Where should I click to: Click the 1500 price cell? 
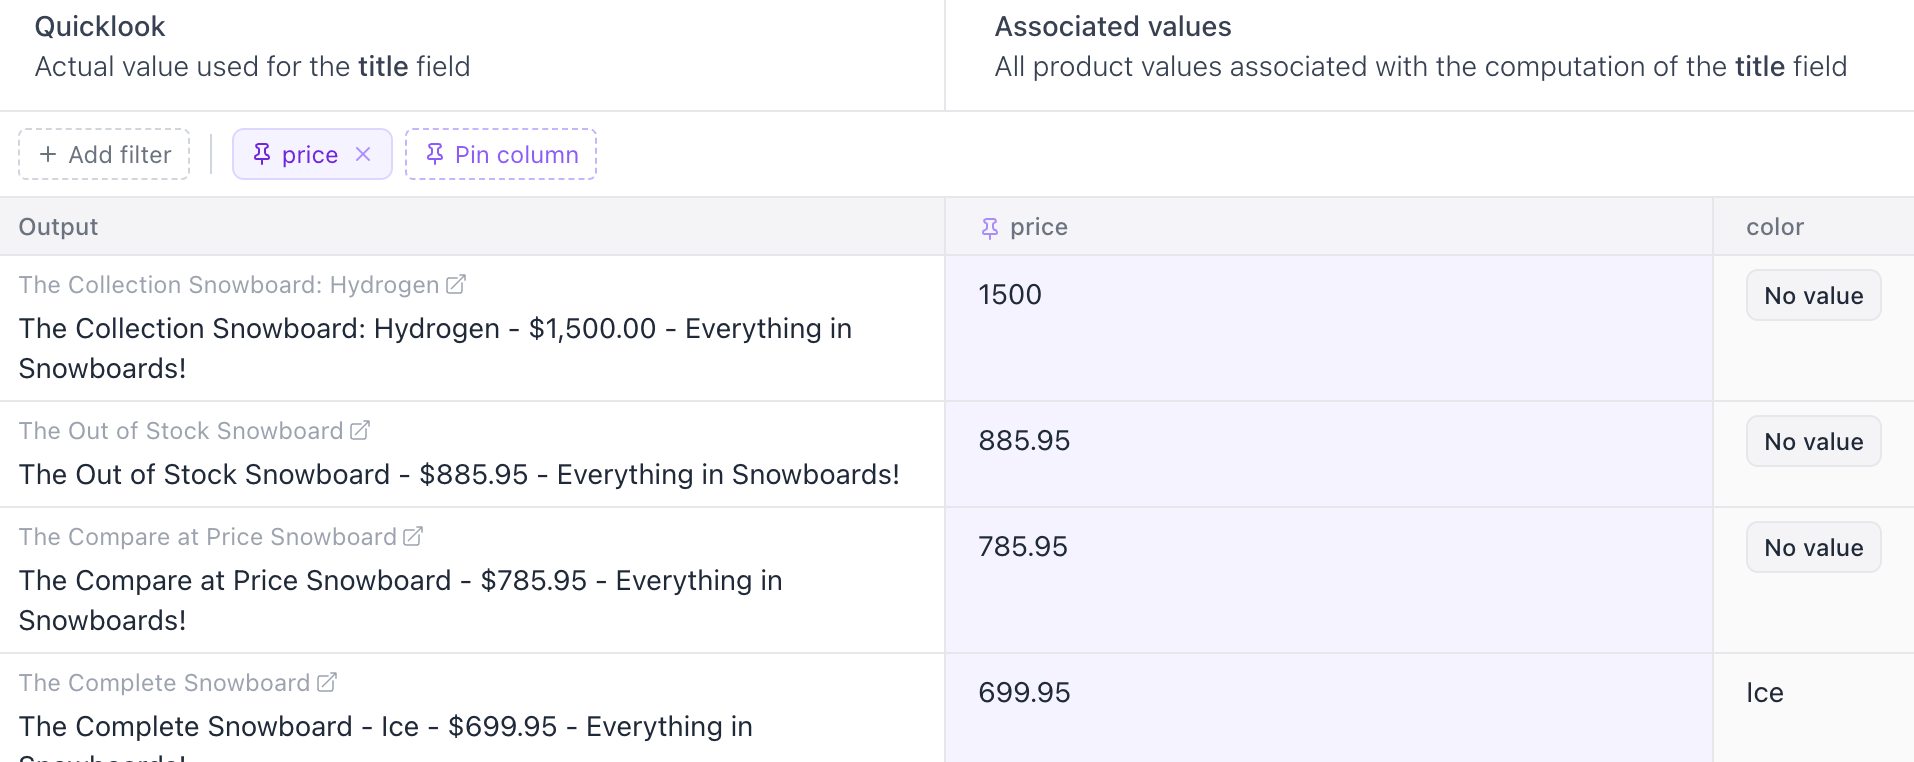click(x=1009, y=295)
